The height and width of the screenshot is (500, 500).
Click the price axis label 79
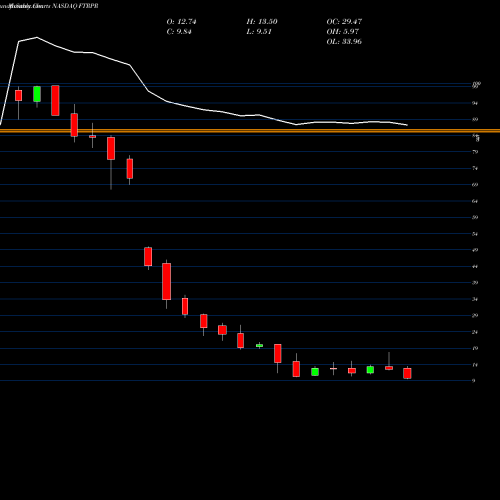coord(475,152)
